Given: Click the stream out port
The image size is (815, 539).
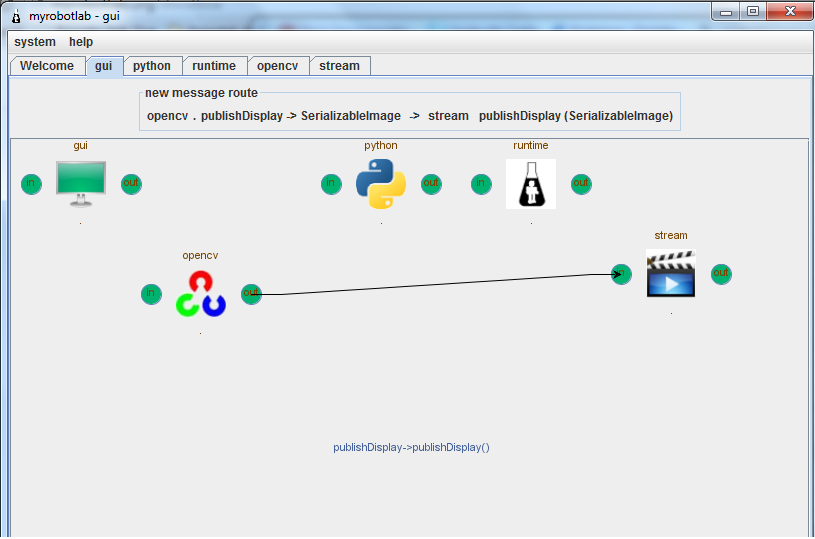Looking at the screenshot, I should point(721,274).
